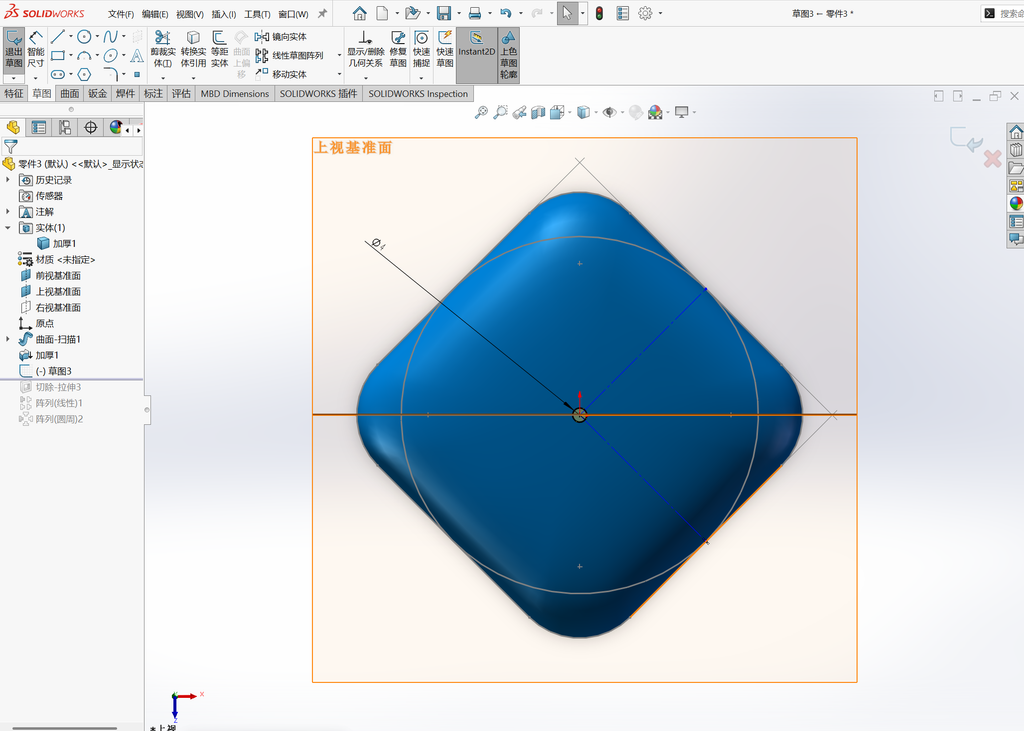Select the Straight Slot tool
This screenshot has height=731, width=1024.
57,74
